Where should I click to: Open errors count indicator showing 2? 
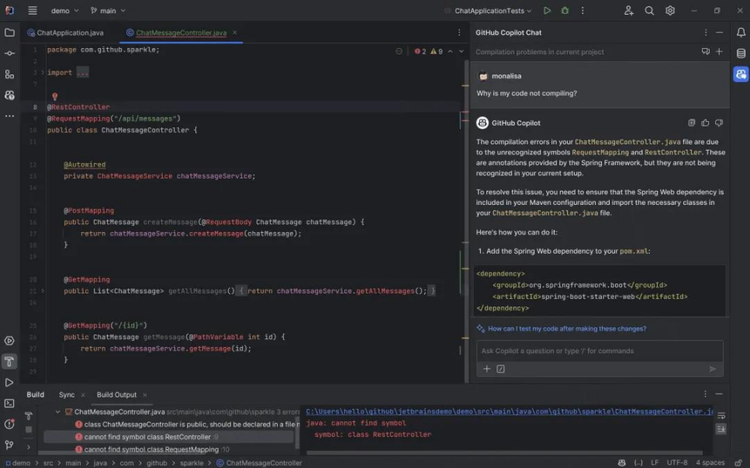(x=420, y=51)
